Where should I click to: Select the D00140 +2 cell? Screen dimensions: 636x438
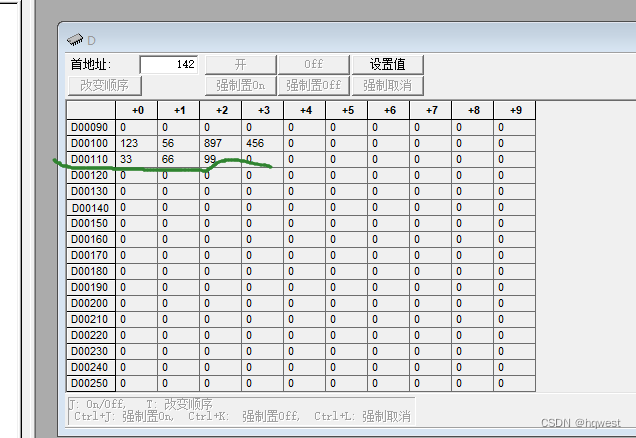221,208
